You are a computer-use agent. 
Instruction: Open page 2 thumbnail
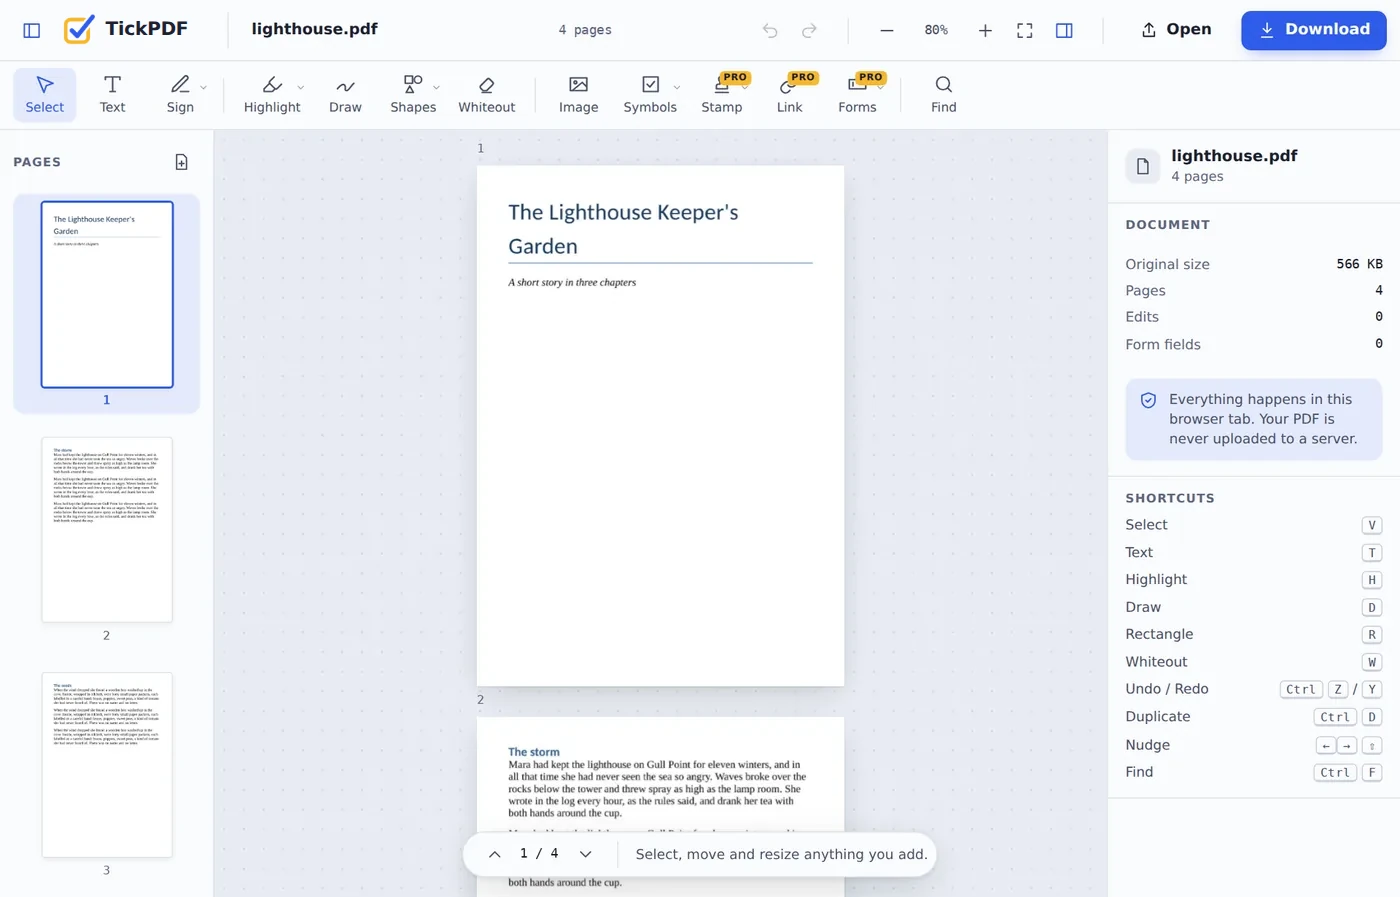pyautogui.click(x=107, y=530)
